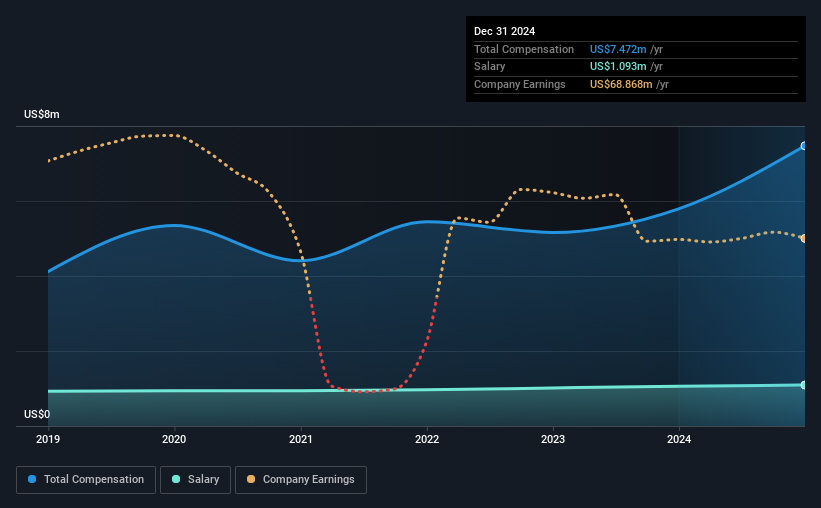This screenshot has width=821, height=508.
Task: Click the orange Company Earnings legend dot
Action: coord(251,479)
